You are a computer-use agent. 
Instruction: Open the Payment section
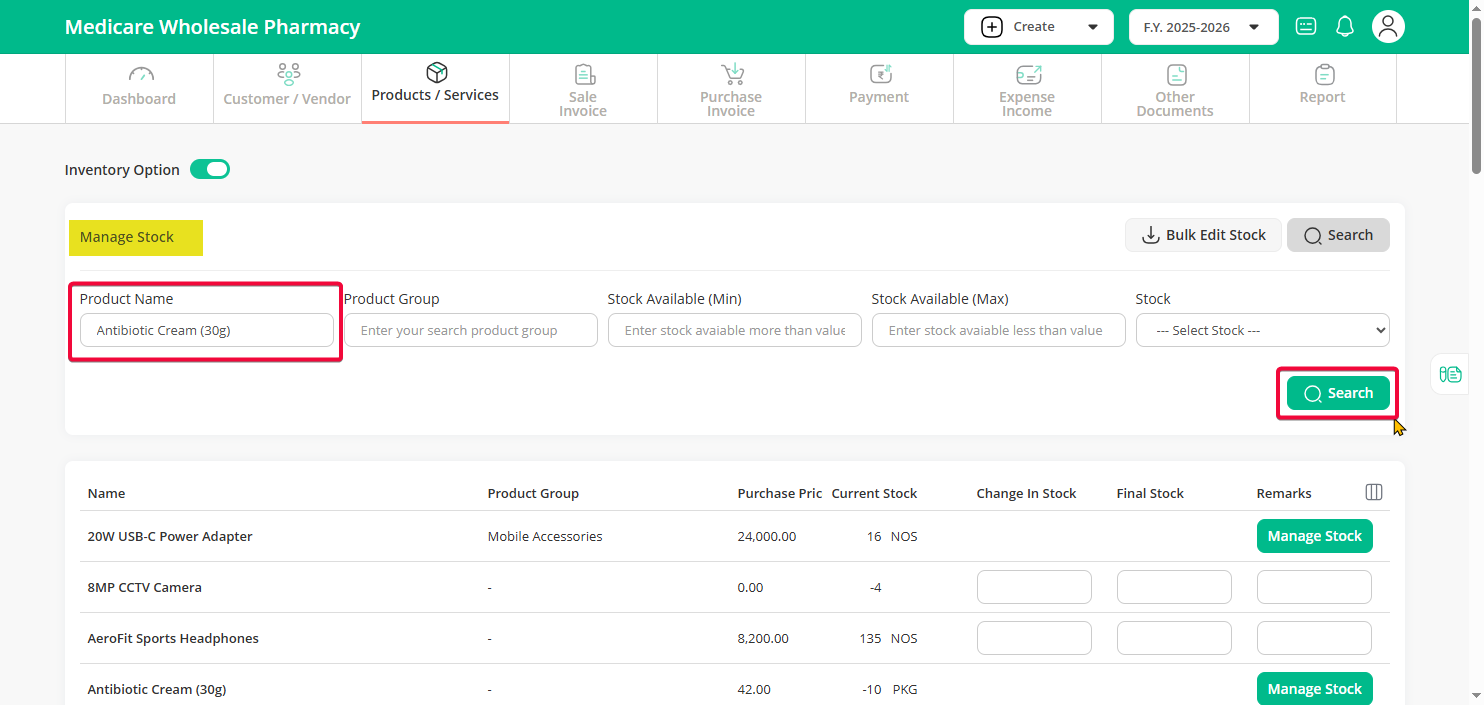coord(879,87)
